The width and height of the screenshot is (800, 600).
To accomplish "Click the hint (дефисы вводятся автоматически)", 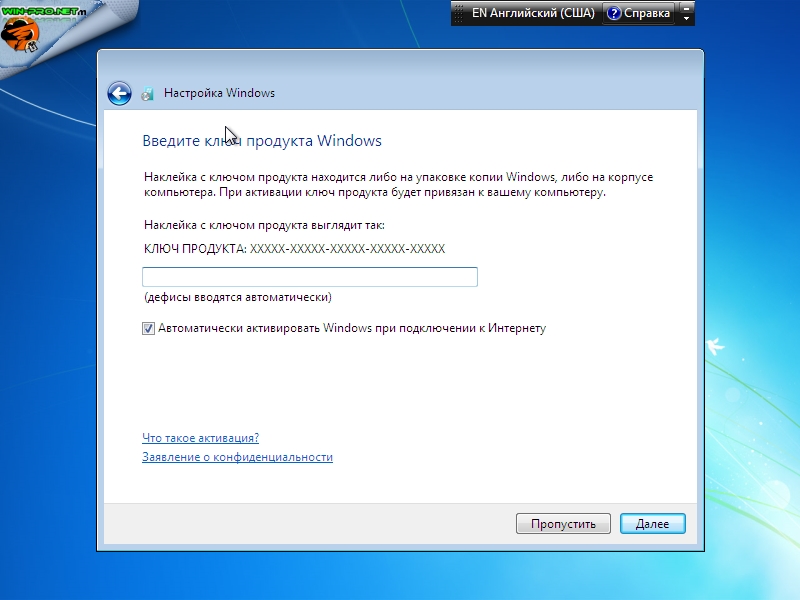I will (x=238, y=297).
